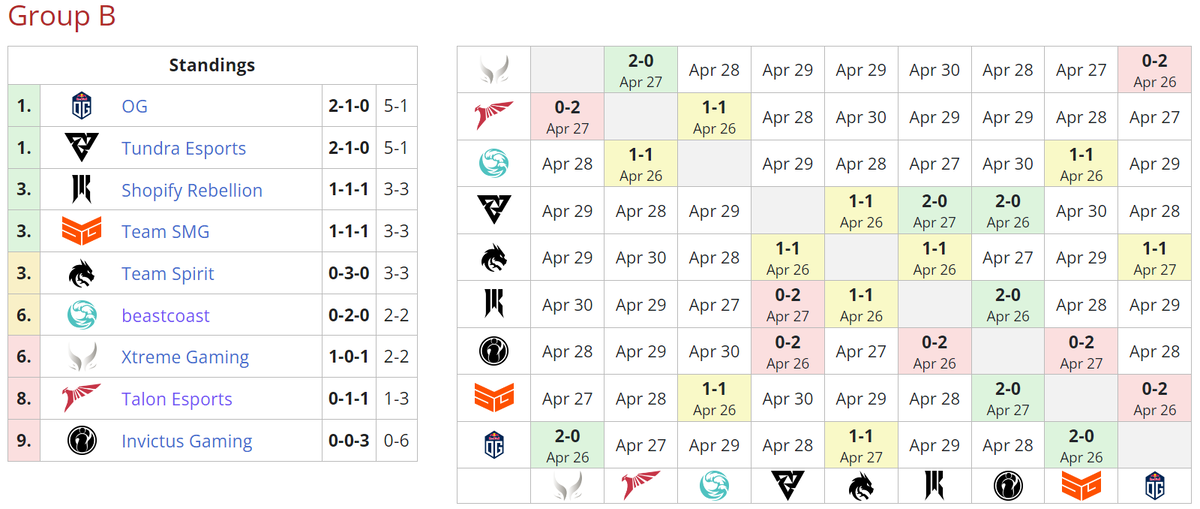Click the OG logo in crosstable bottom row
The width and height of the screenshot is (1200, 509).
pyautogui.click(x=1154, y=486)
